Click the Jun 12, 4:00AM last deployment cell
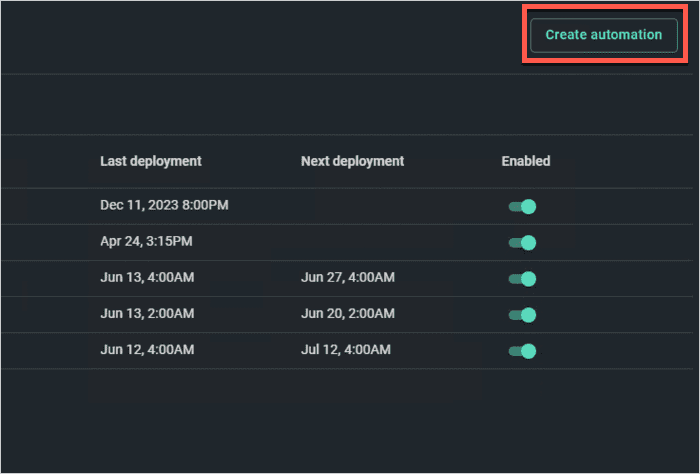The image size is (700, 474). pyautogui.click(x=147, y=350)
